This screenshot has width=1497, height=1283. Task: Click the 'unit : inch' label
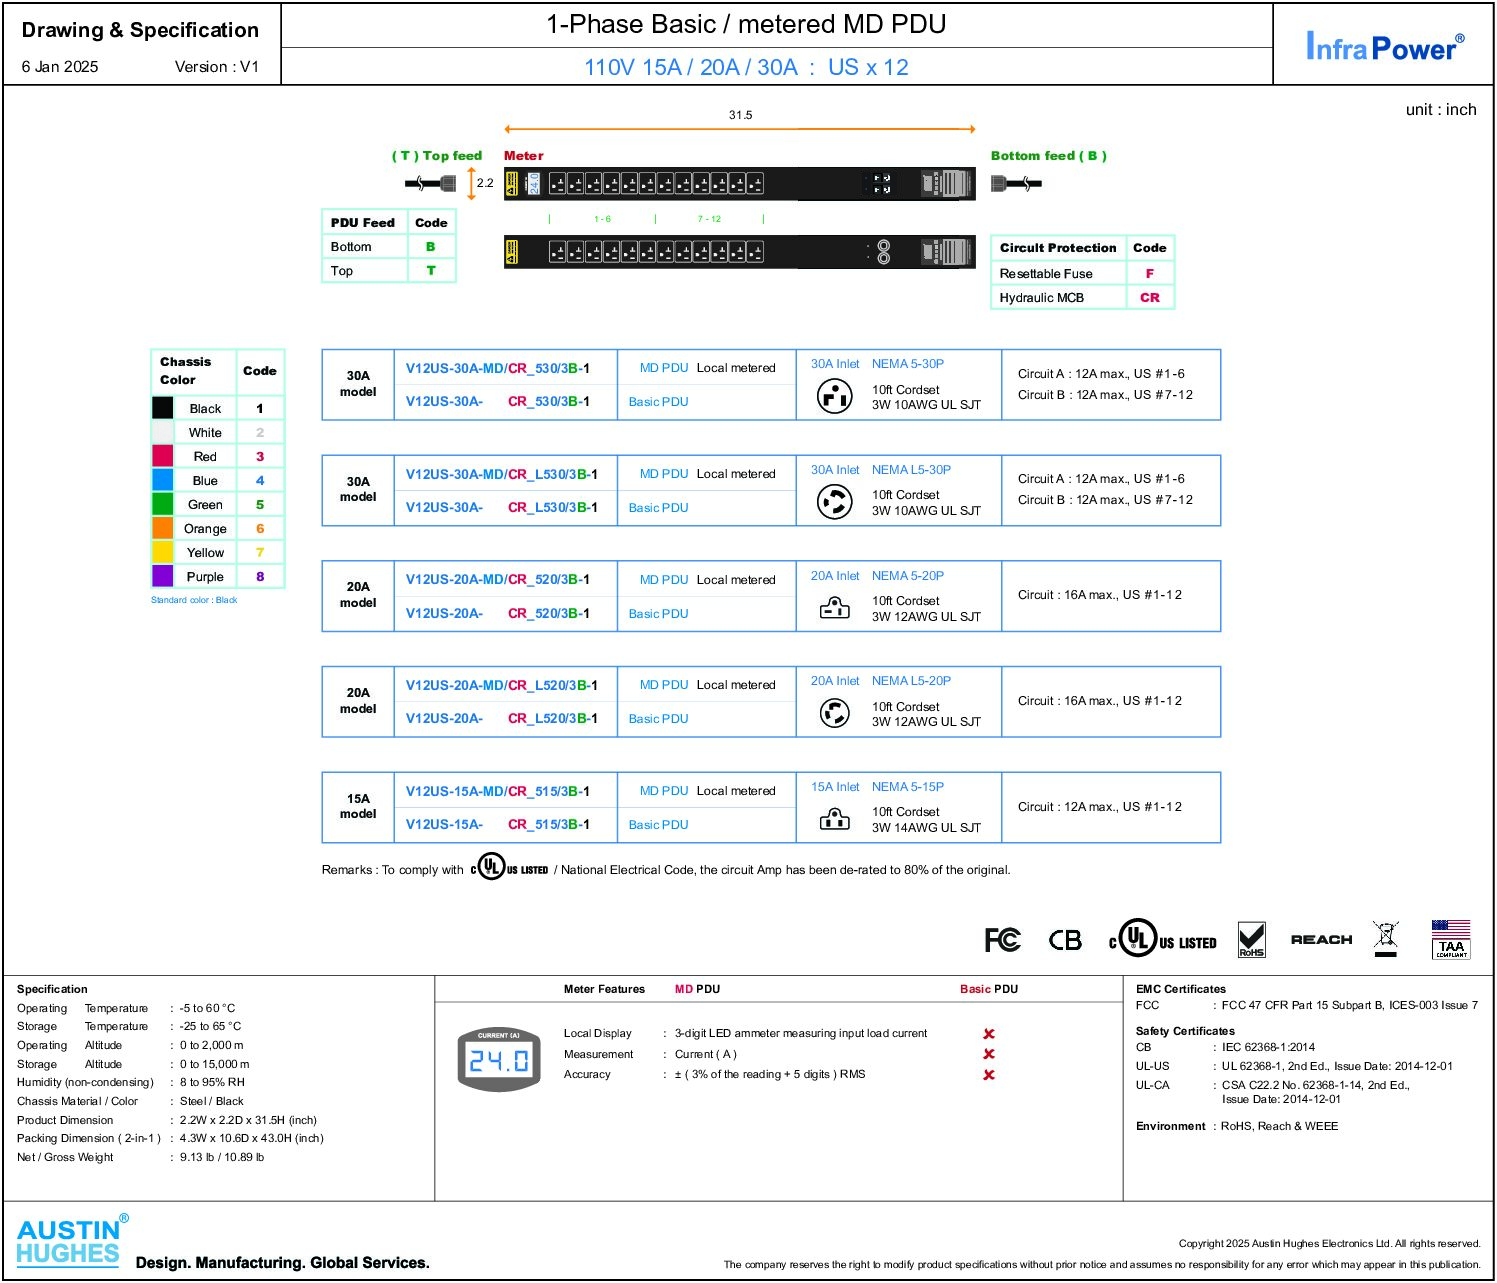pyautogui.click(x=1441, y=109)
